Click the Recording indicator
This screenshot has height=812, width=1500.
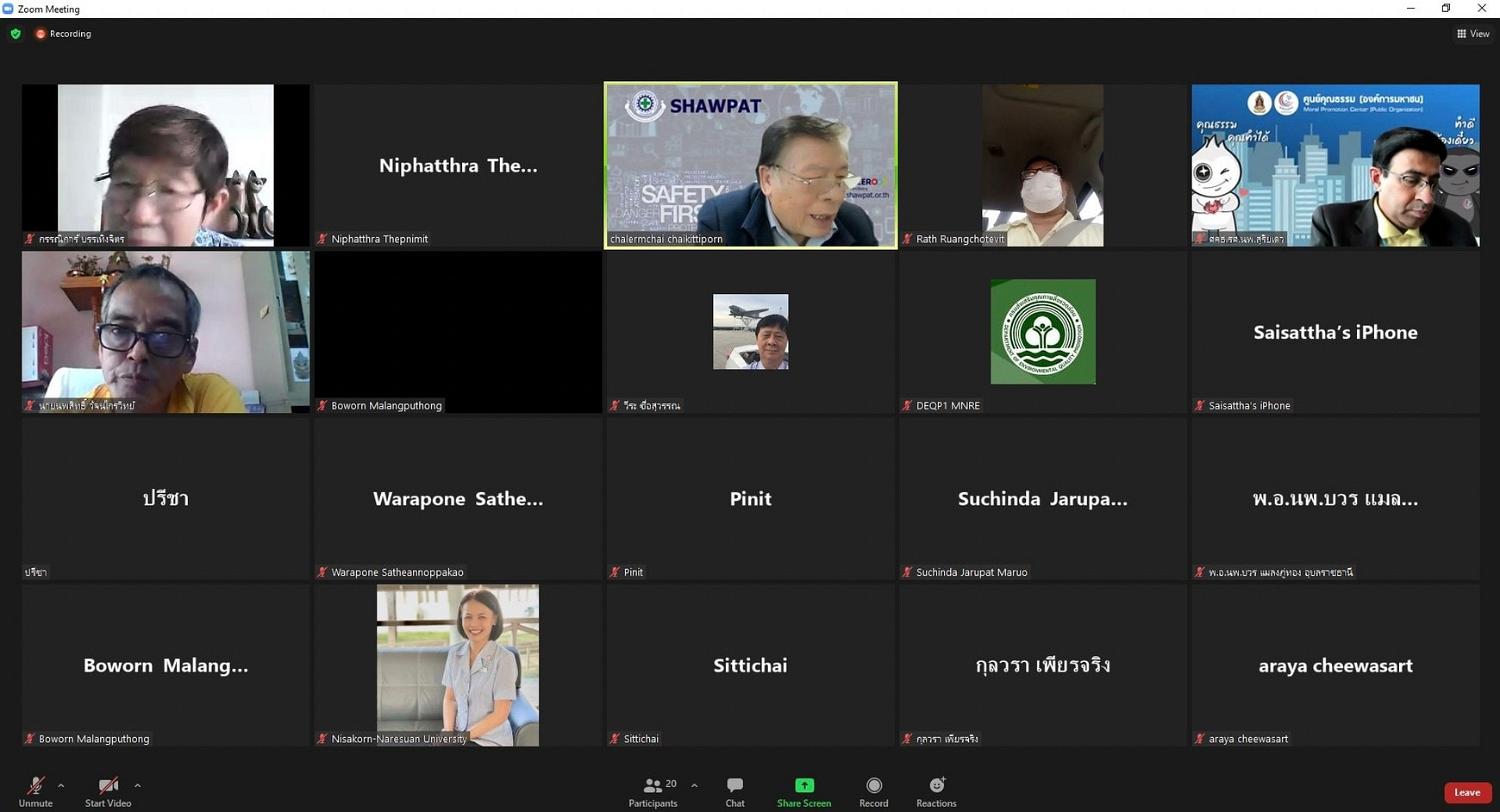63,34
